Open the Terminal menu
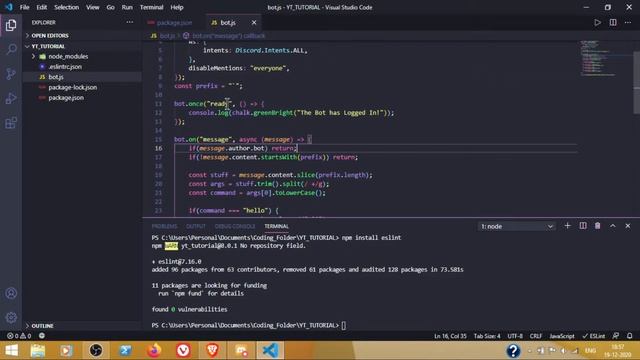This screenshot has height=360, width=640. 151,7
